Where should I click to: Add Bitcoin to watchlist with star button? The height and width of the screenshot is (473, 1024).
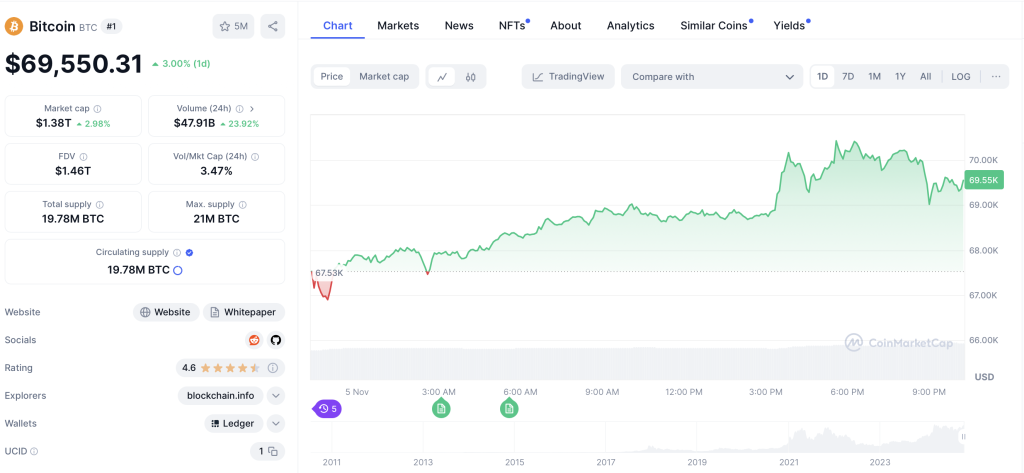pyautogui.click(x=233, y=27)
